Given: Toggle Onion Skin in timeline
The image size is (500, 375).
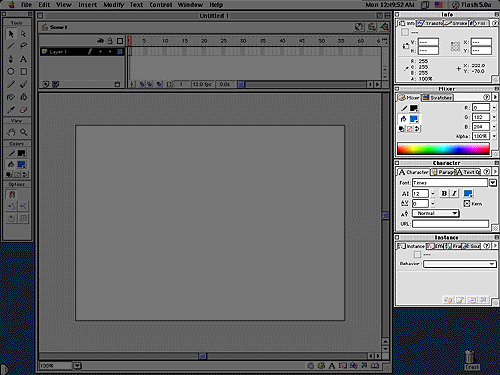Looking at the screenshot, I should pyautogui.click(x=142, y=84).
